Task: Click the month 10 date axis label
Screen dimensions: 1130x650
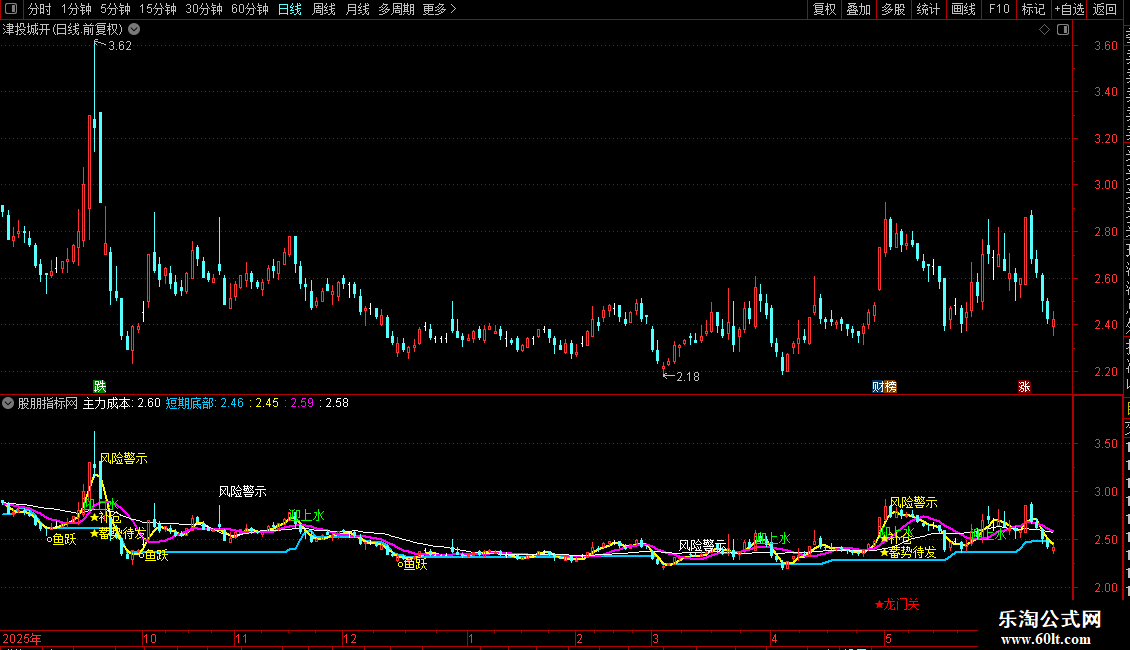Action: coord(150,638)
